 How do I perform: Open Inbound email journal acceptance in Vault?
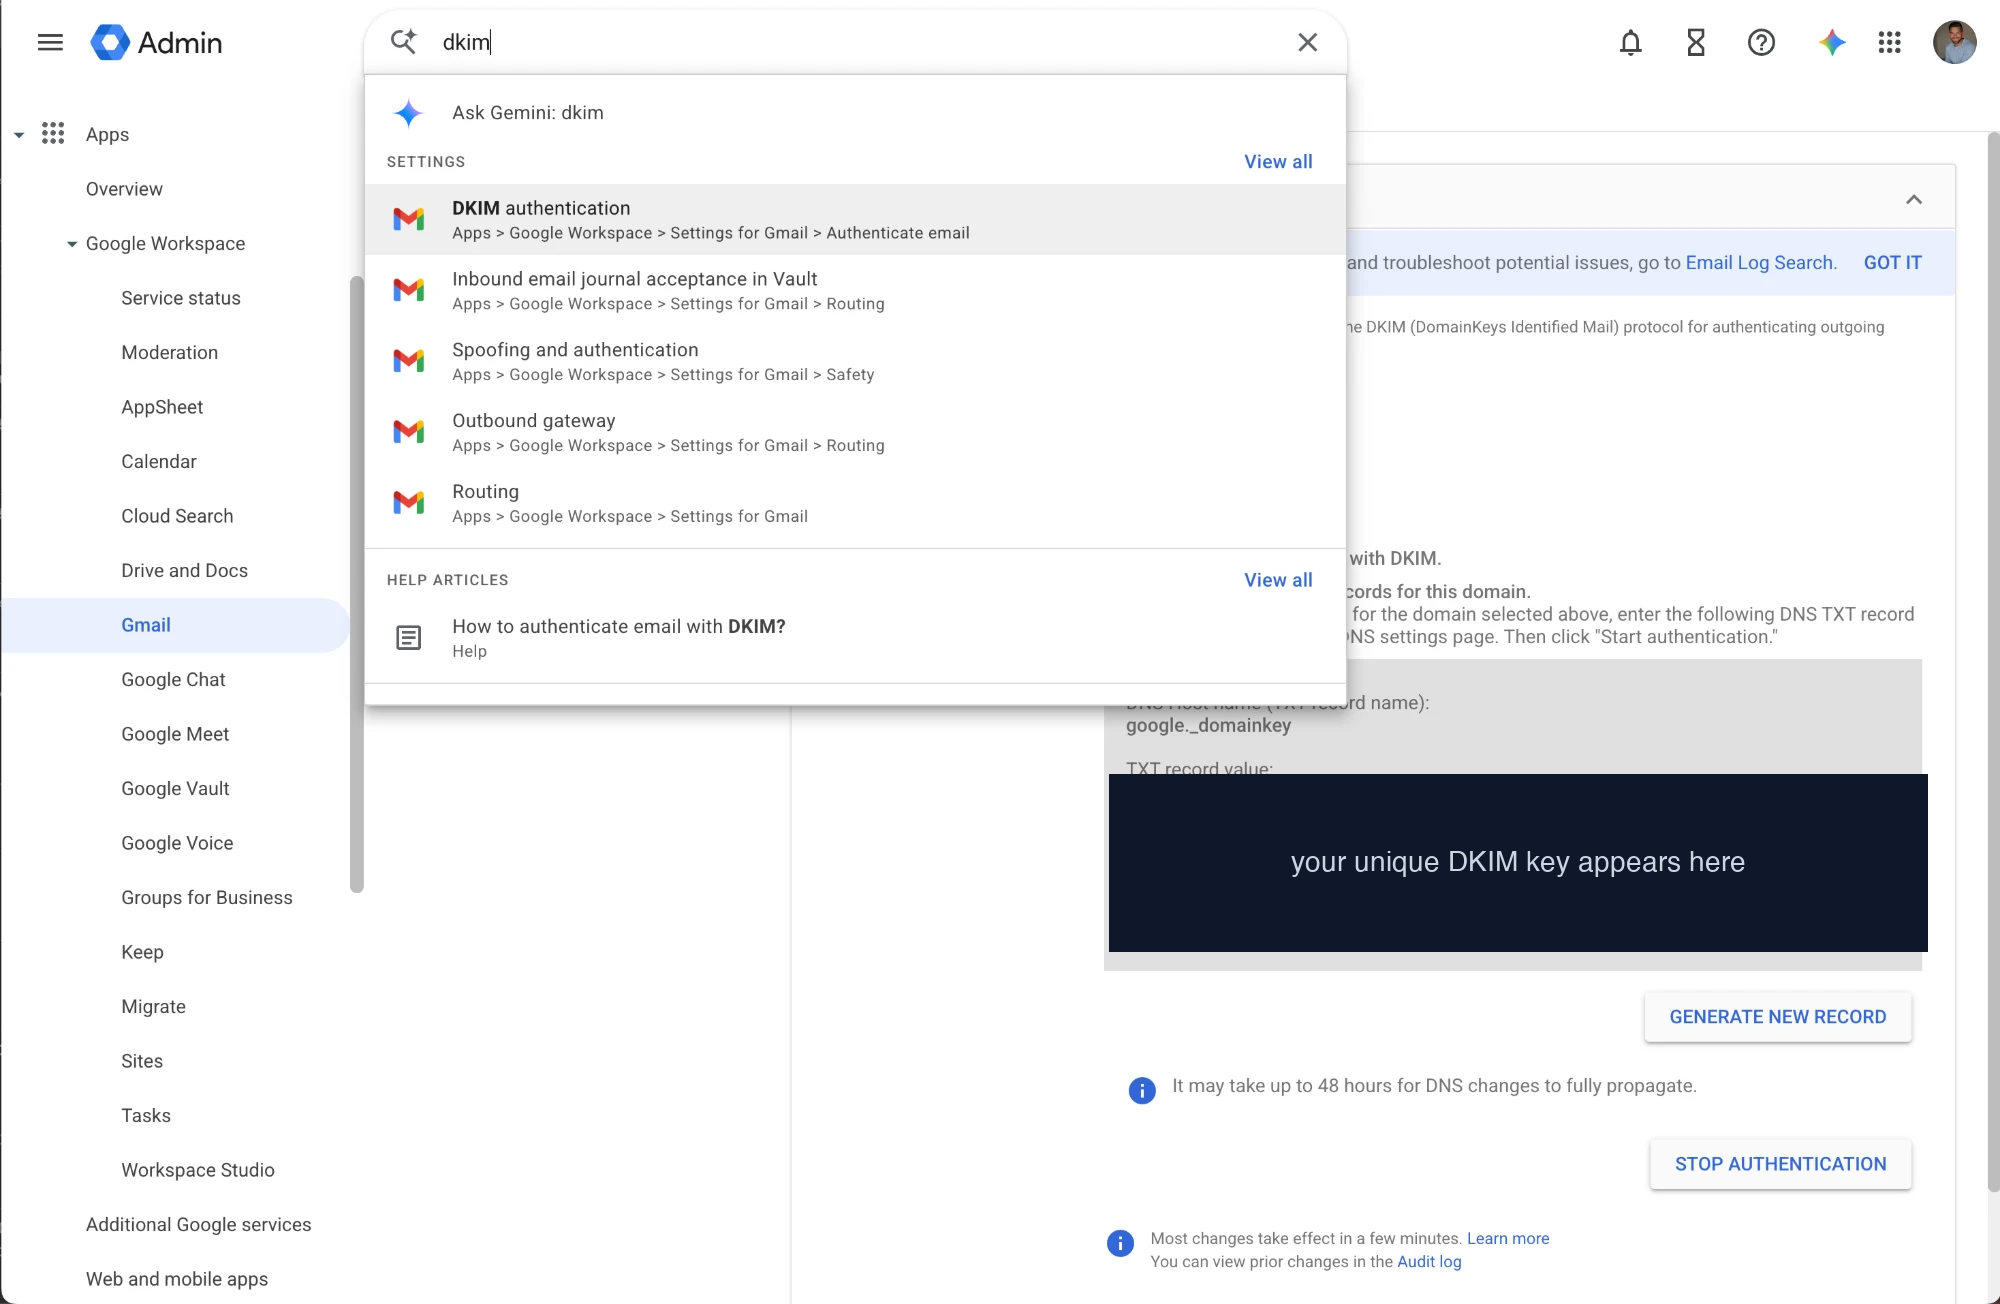click(x=855, y=290)
